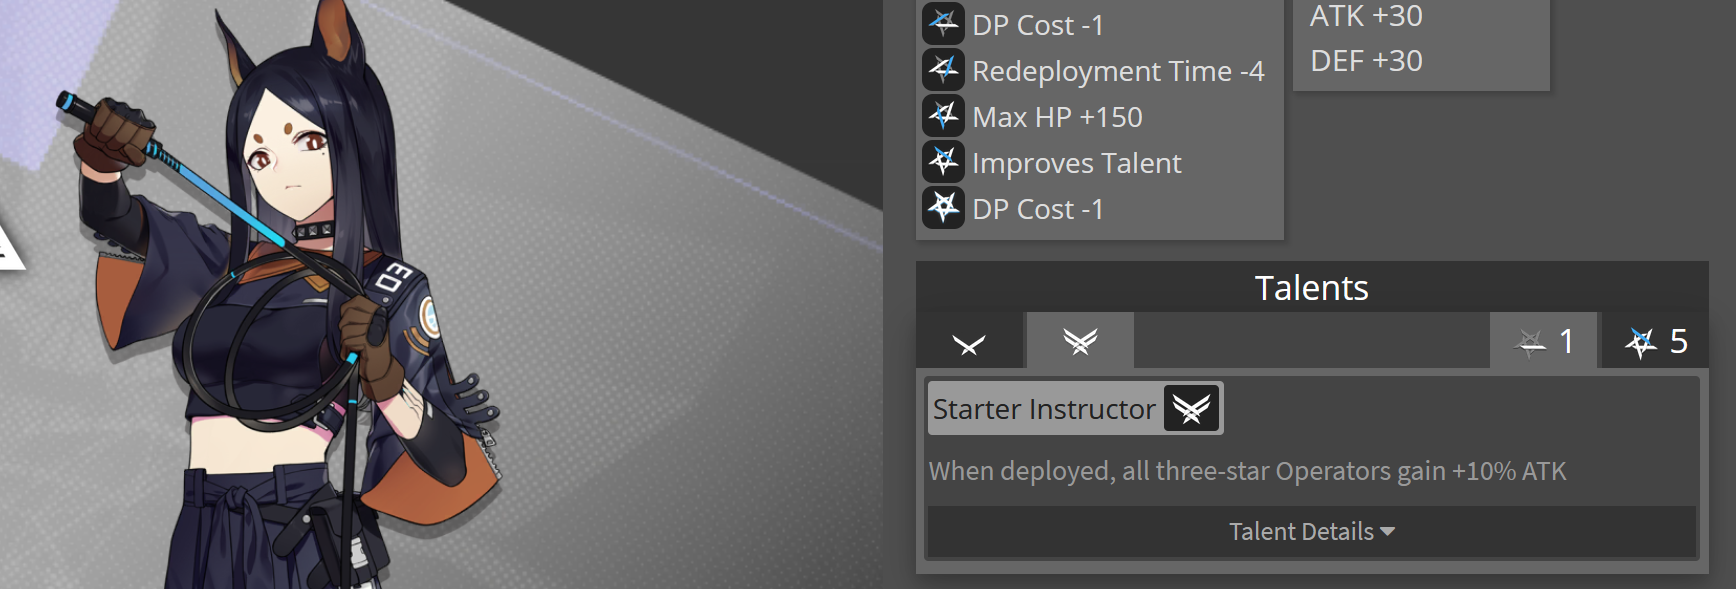
Task: Click the Redeployment Time -4 potential icon
Action: click(943, 70)
